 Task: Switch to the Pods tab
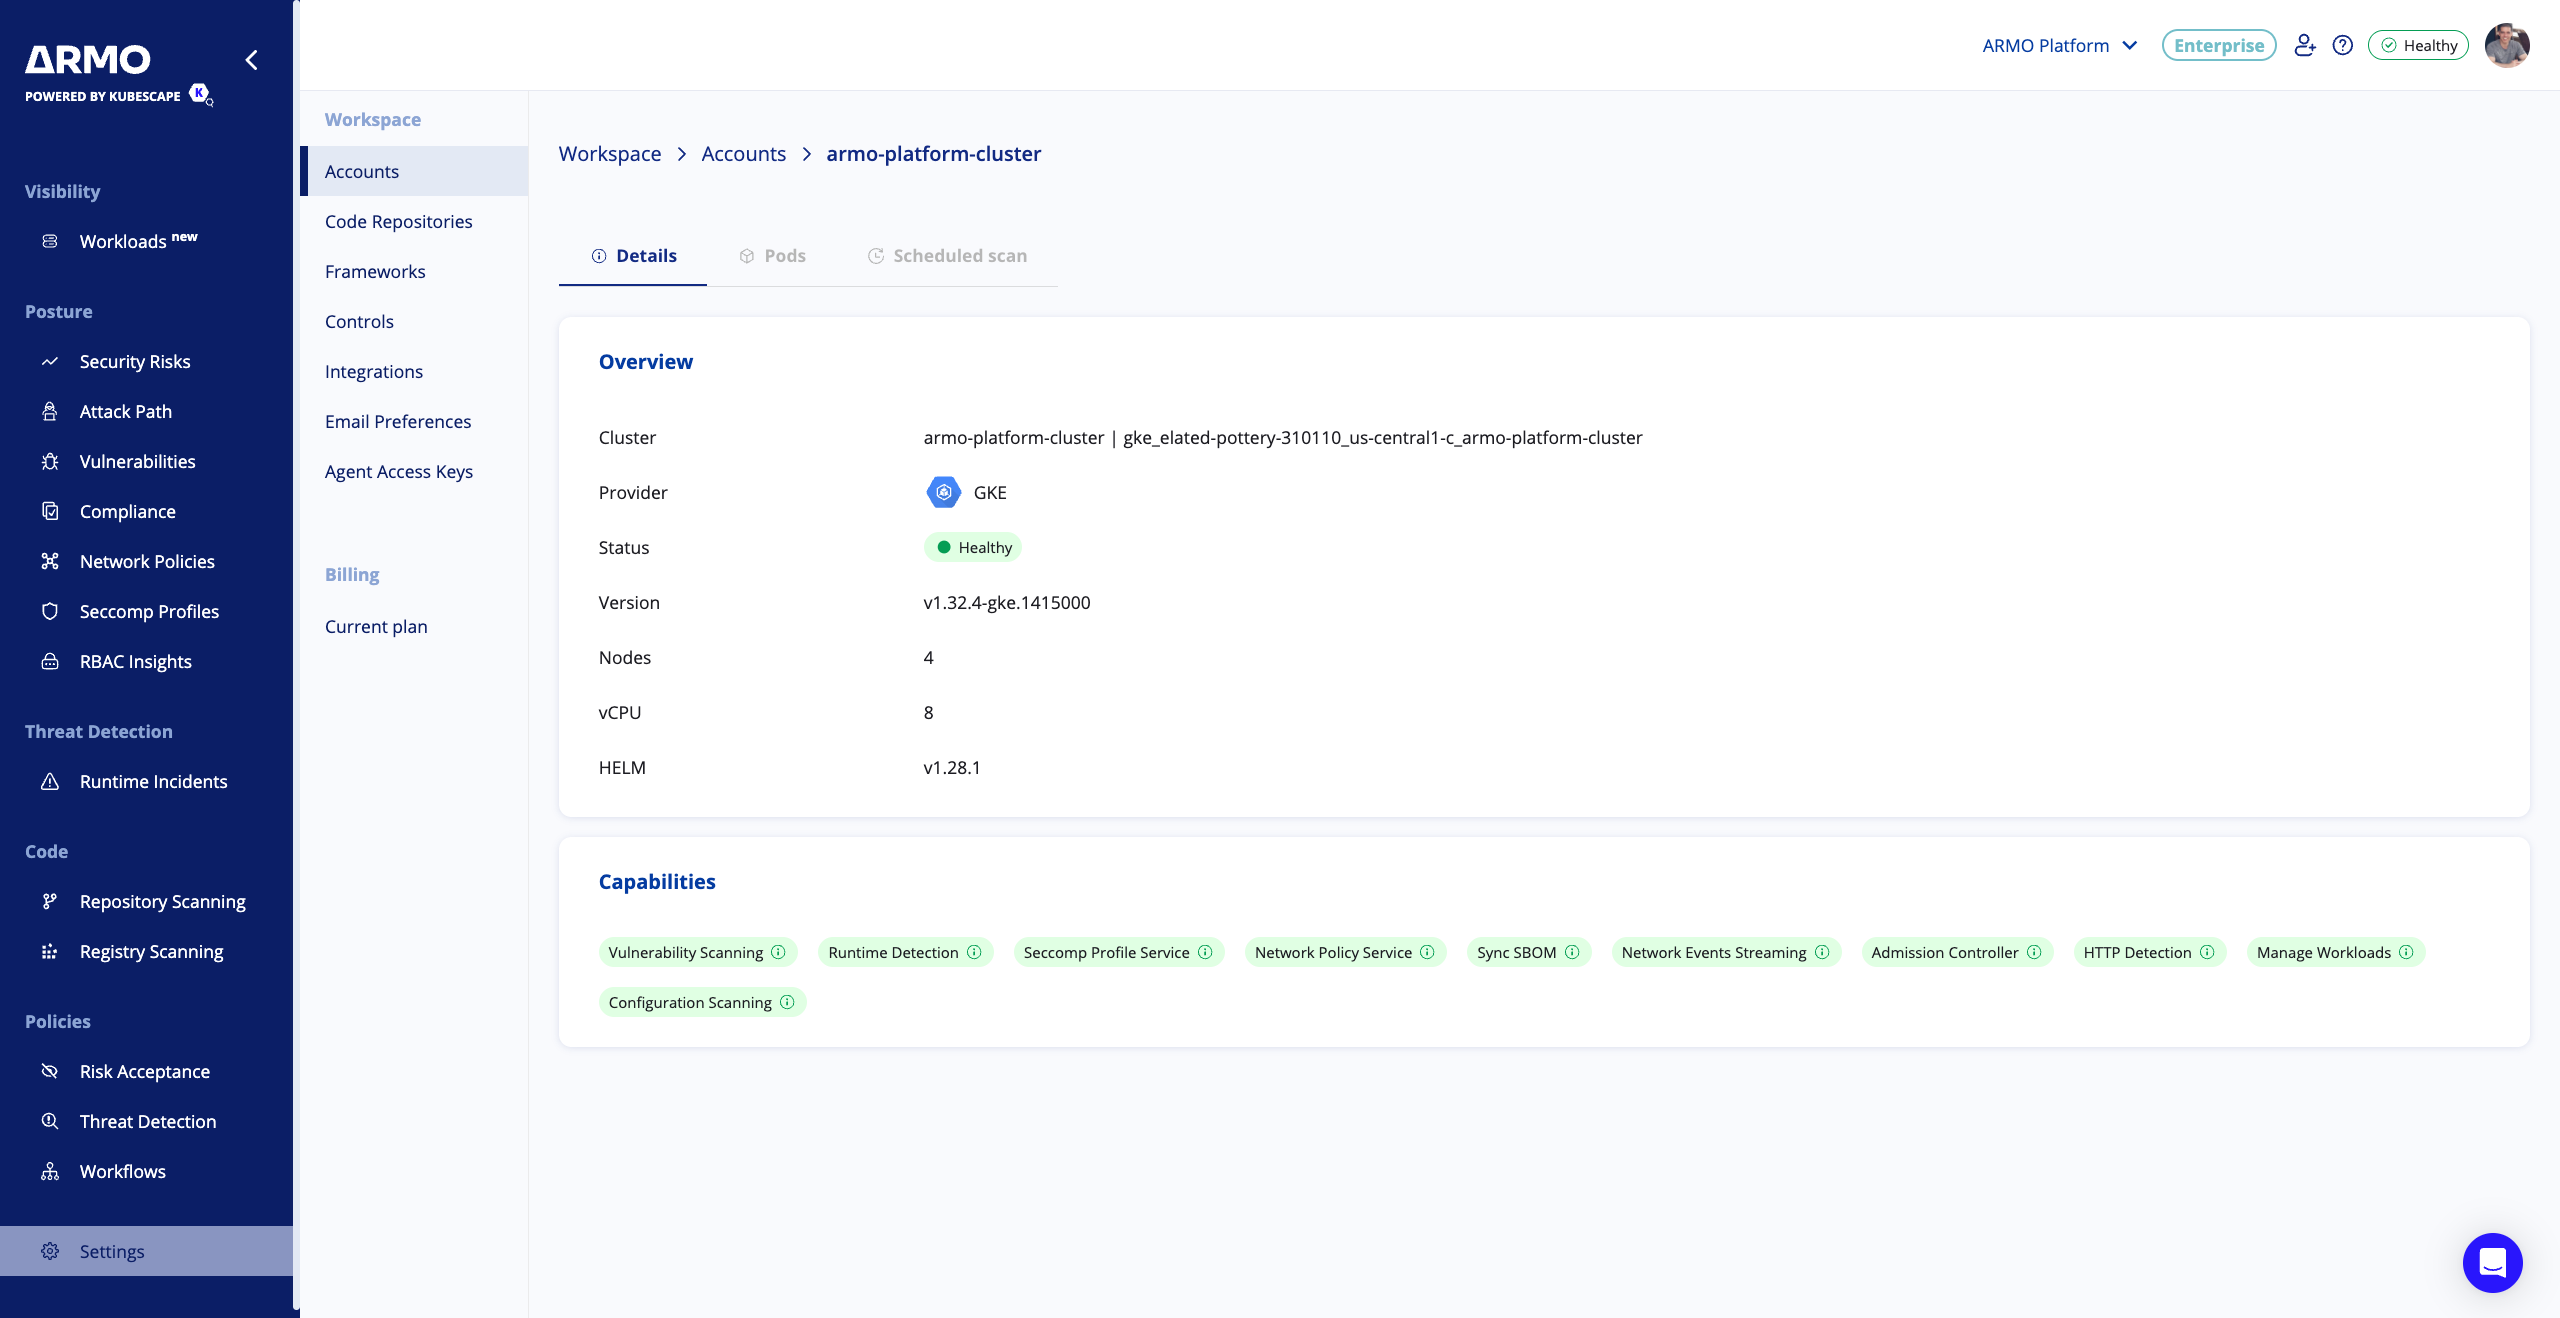[x=772, y=256]
